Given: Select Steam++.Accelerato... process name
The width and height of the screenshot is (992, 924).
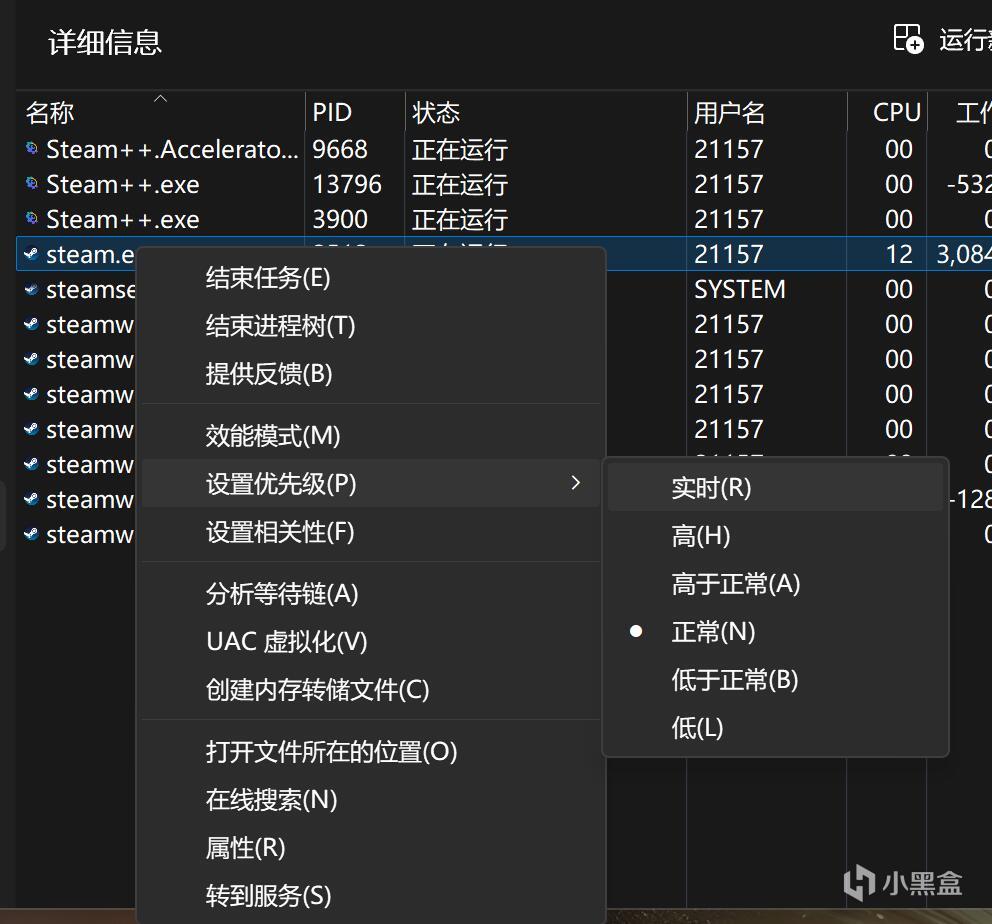Looking at the screenshot, I should 172,149.
